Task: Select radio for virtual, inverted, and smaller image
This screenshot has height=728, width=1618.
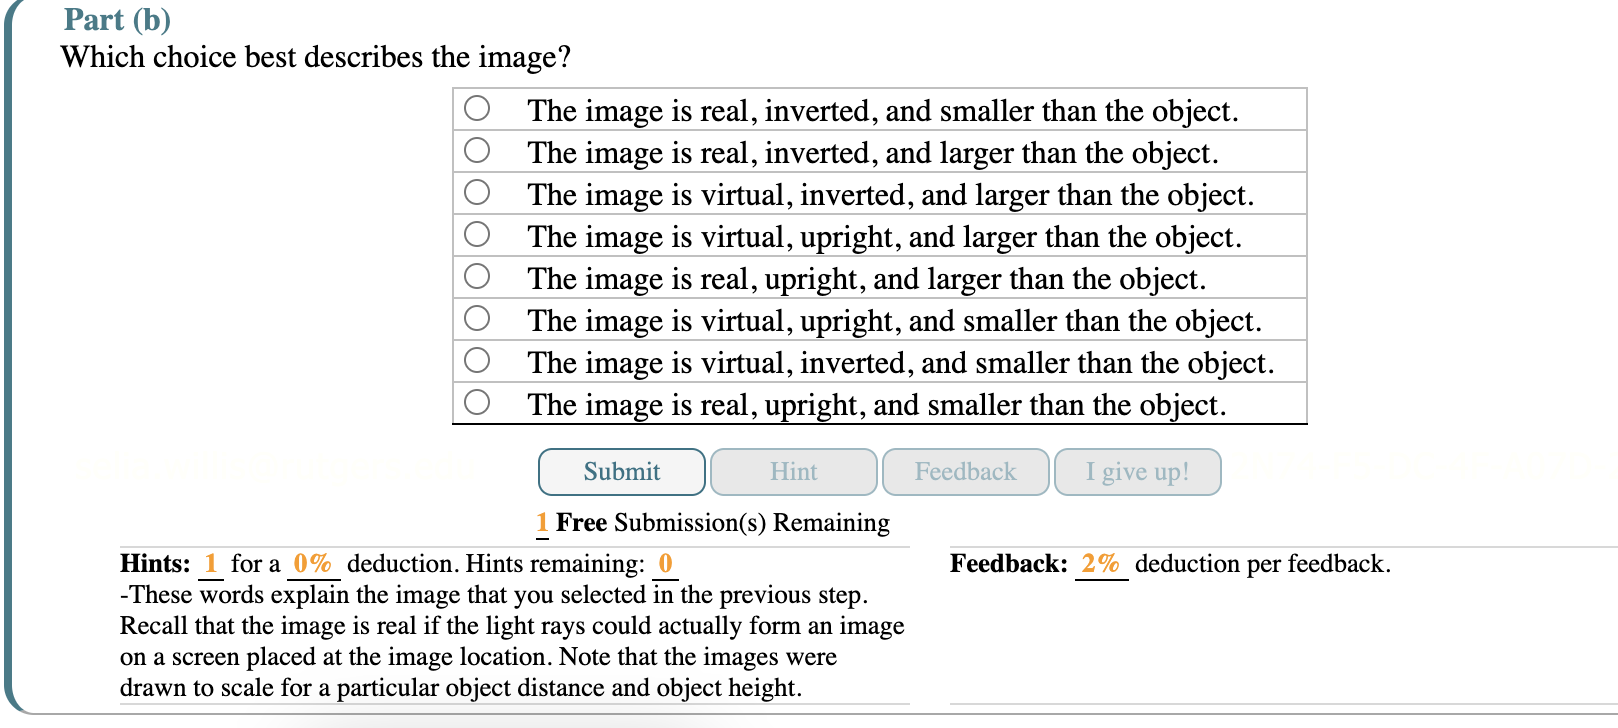Action: pyautogui.click(x=476, y=361)
